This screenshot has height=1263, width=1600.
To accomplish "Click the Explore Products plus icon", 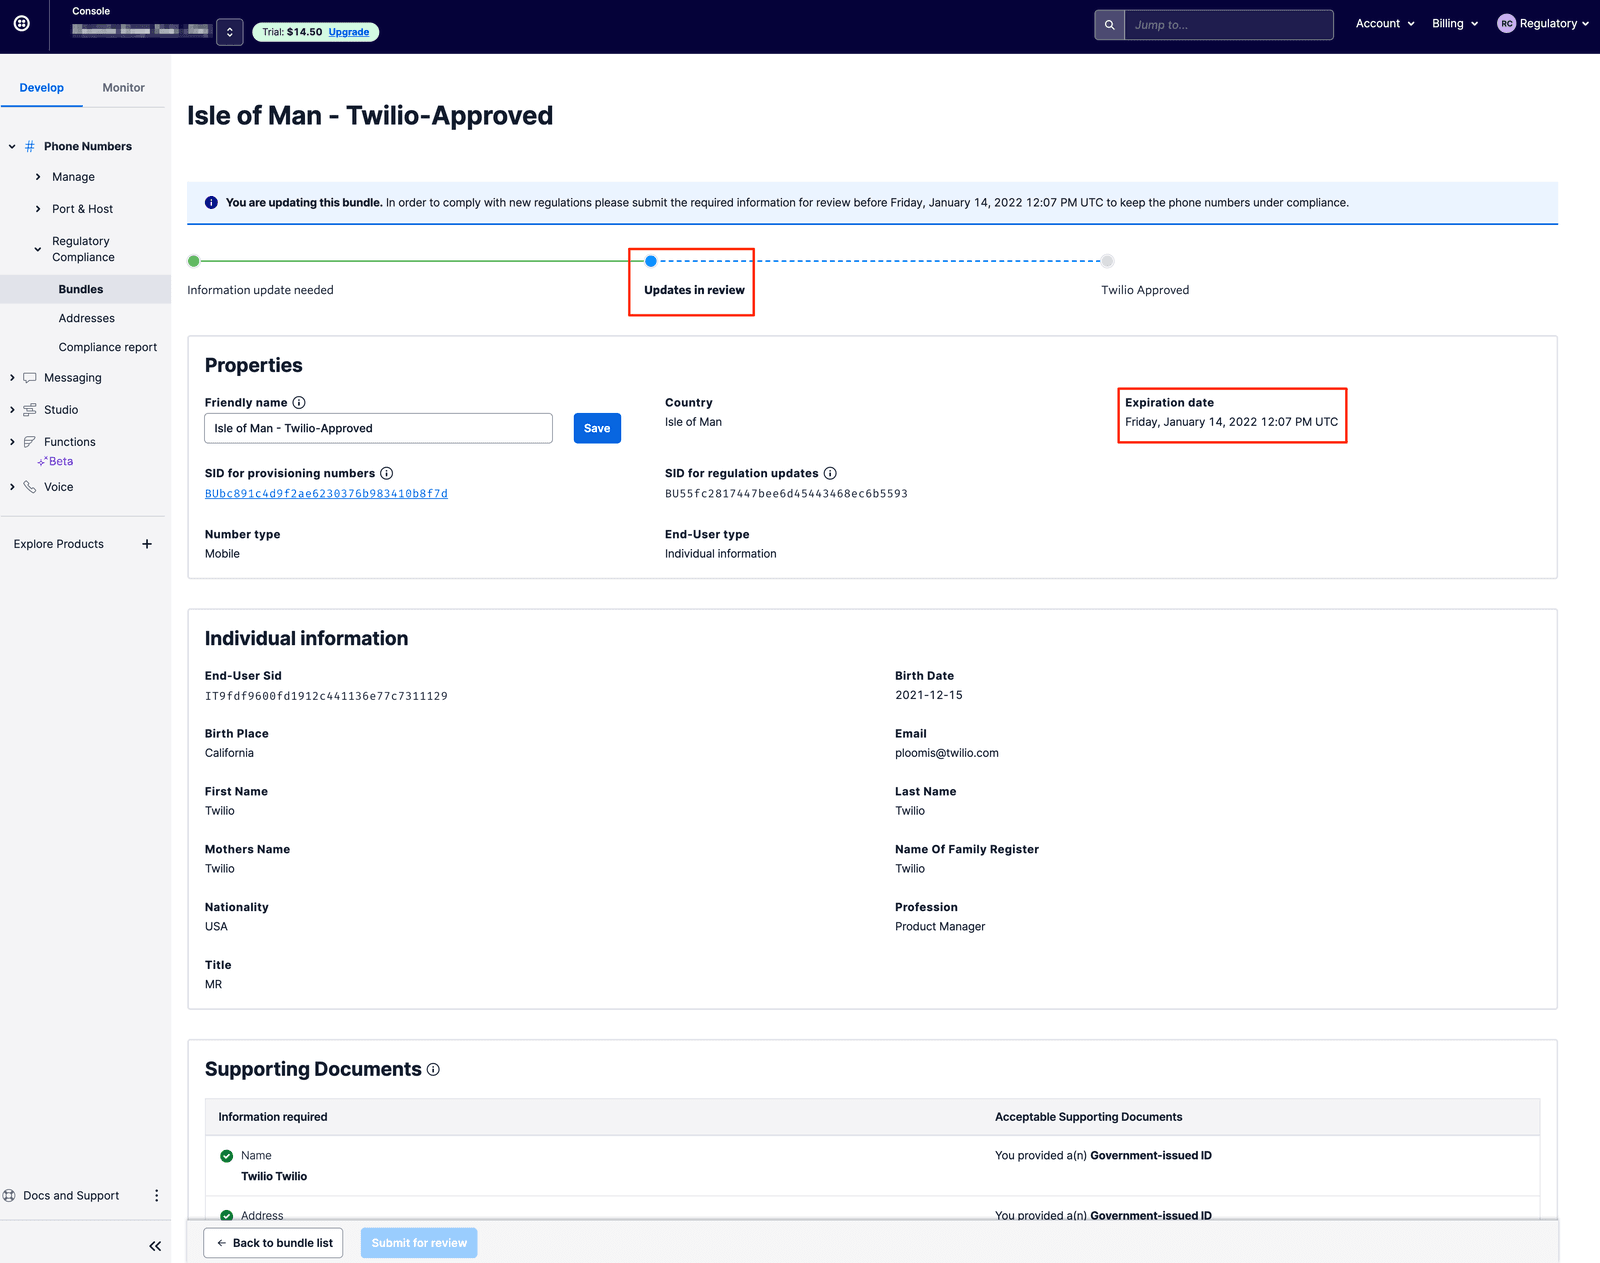I will pos(147,543).
